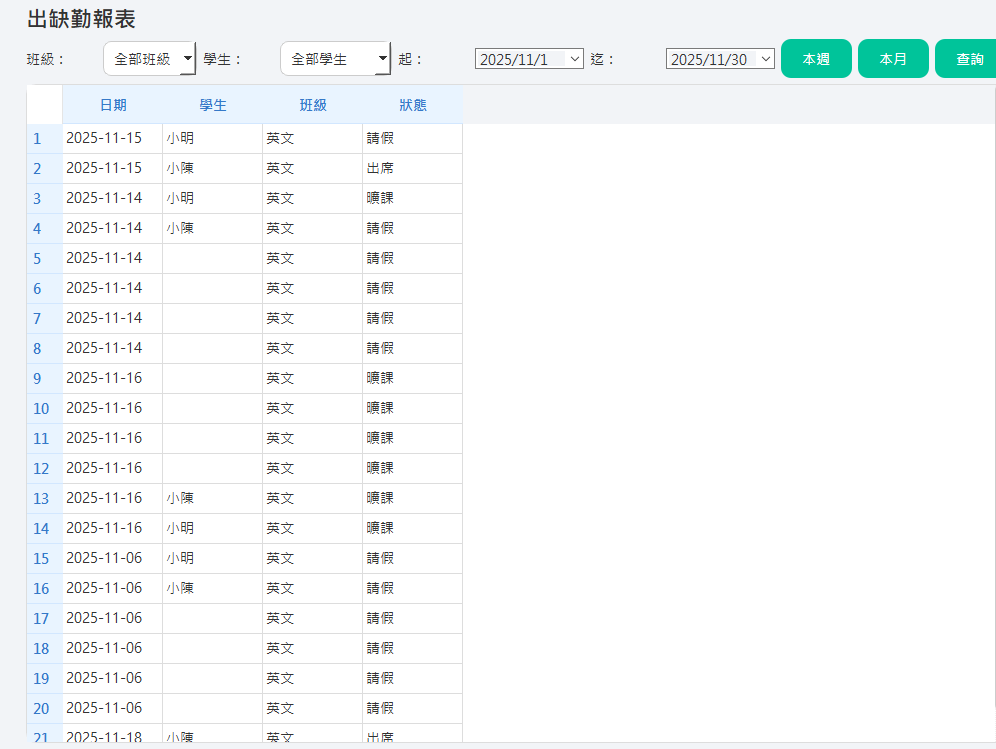
Task: Click the 本週 quick filter button
Action: point(816,58)
